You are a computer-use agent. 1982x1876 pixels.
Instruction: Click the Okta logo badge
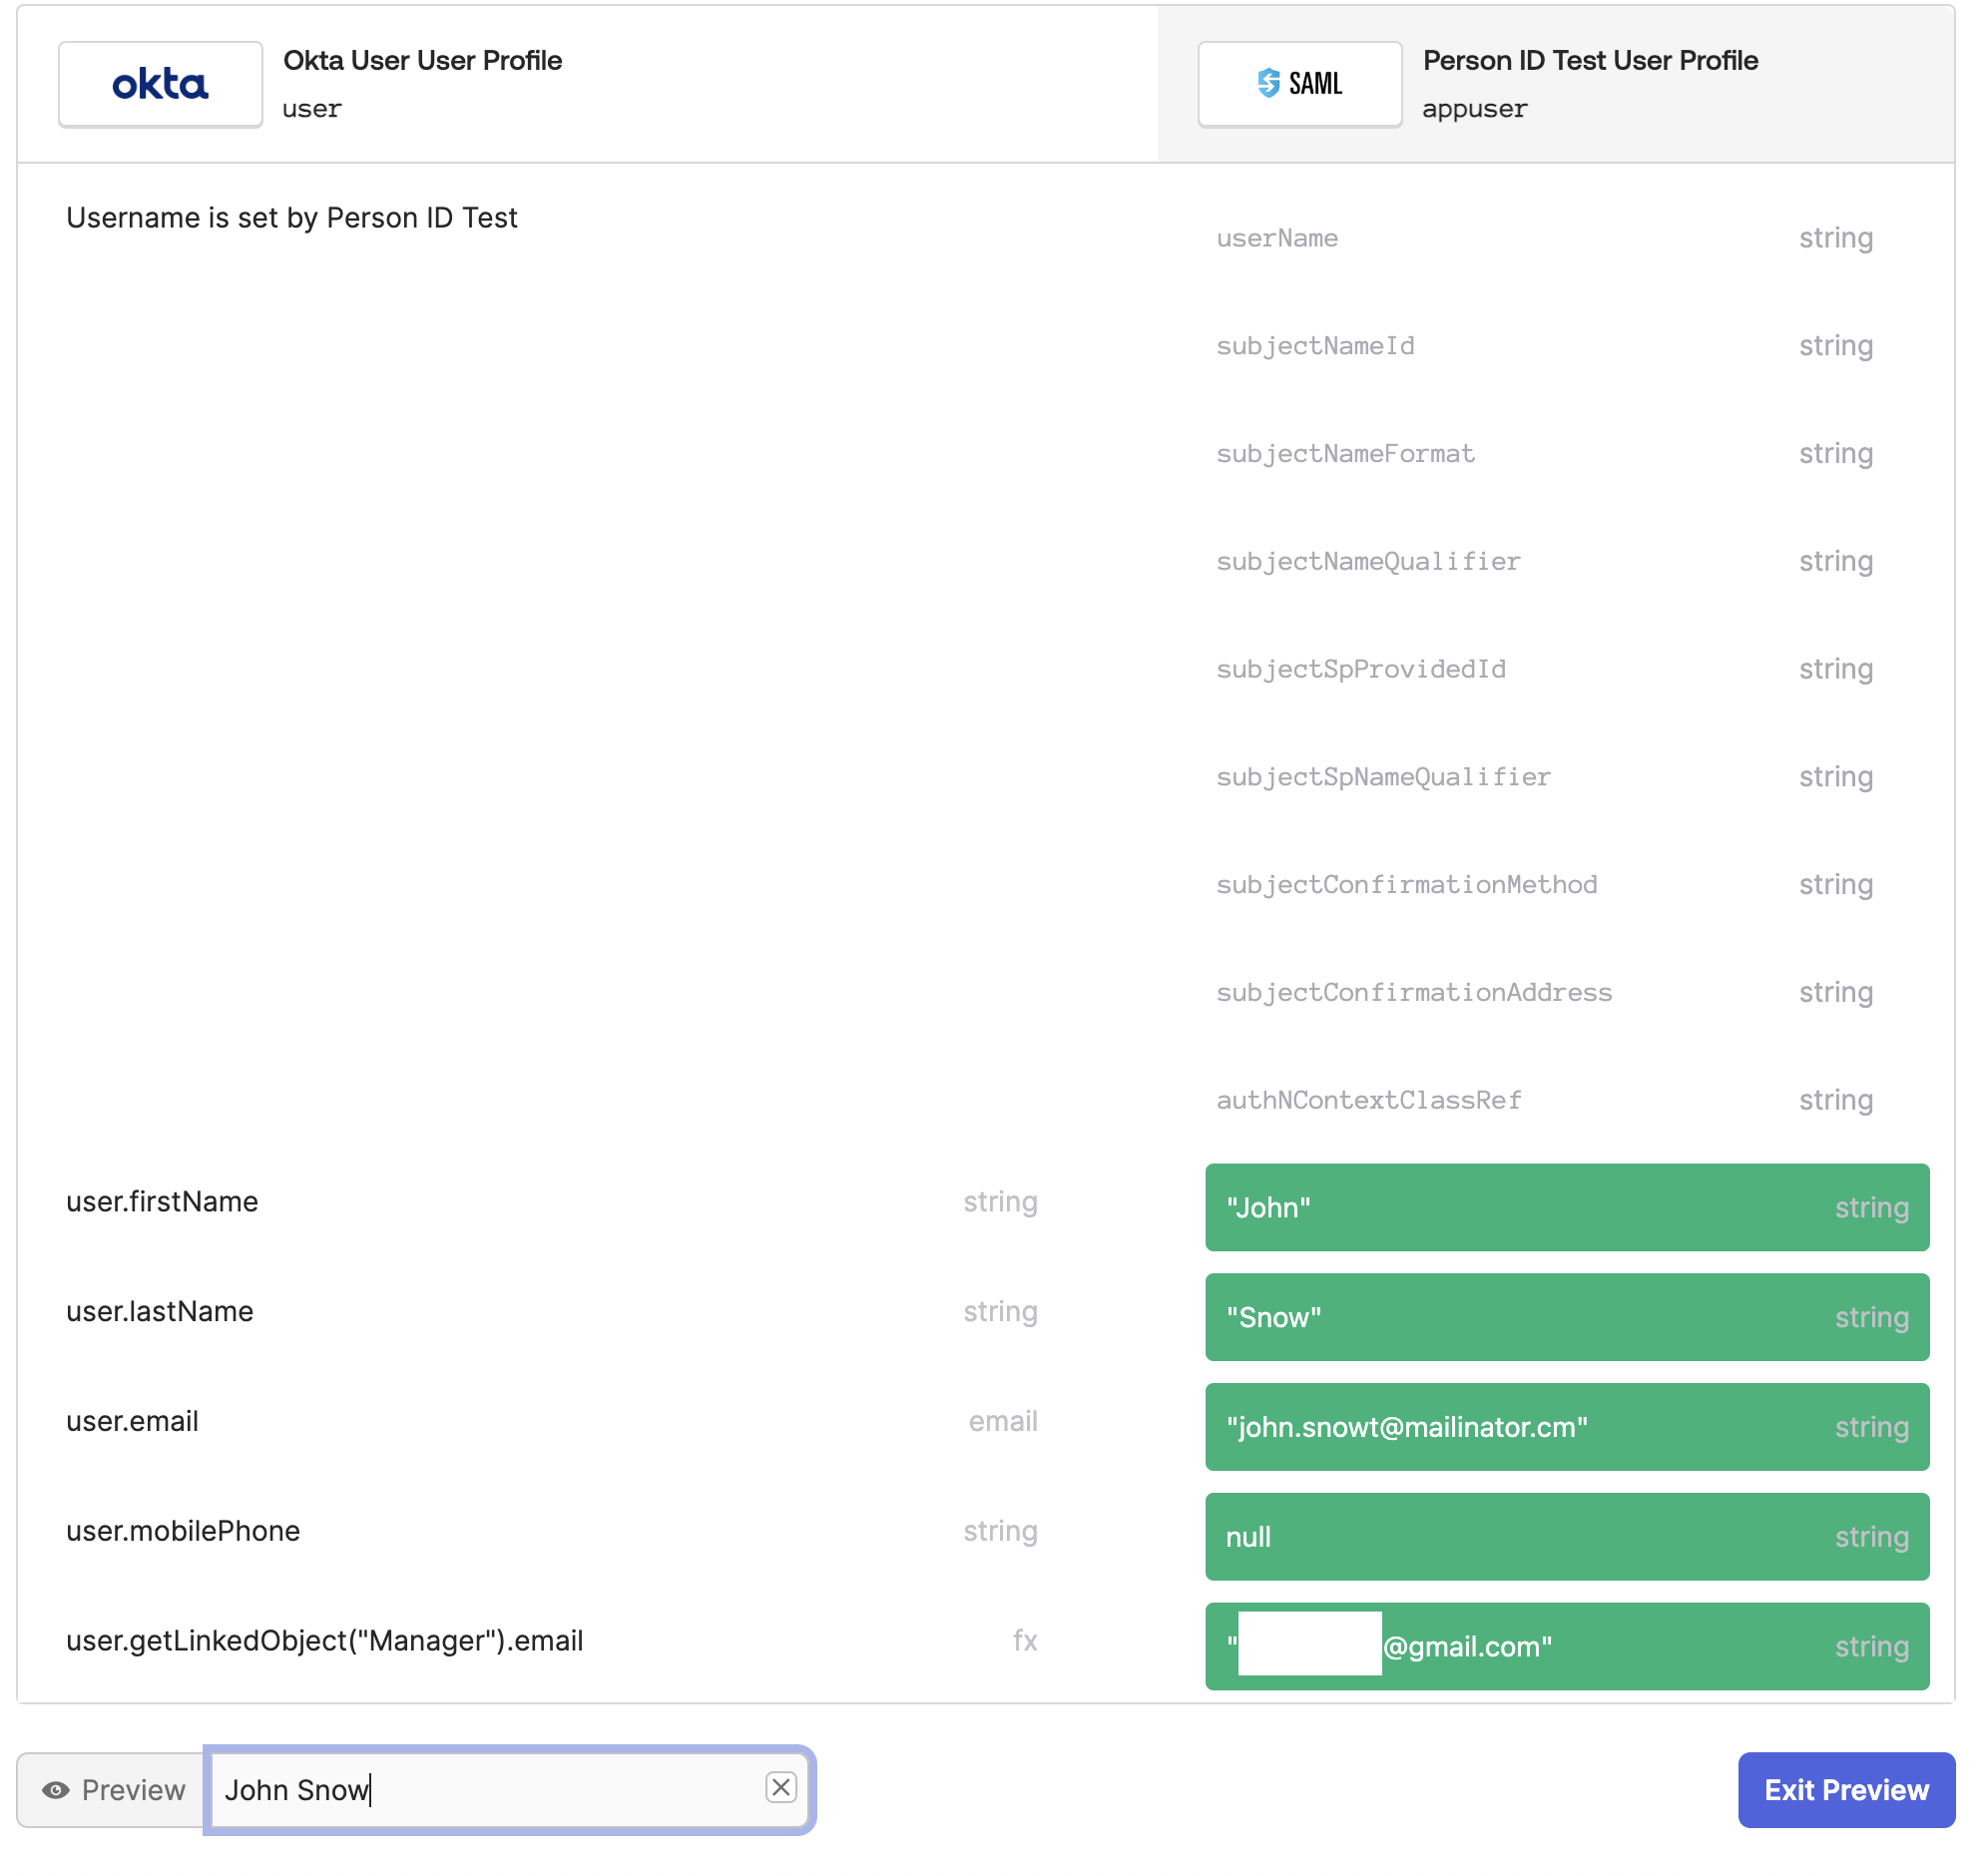[160, 84]
